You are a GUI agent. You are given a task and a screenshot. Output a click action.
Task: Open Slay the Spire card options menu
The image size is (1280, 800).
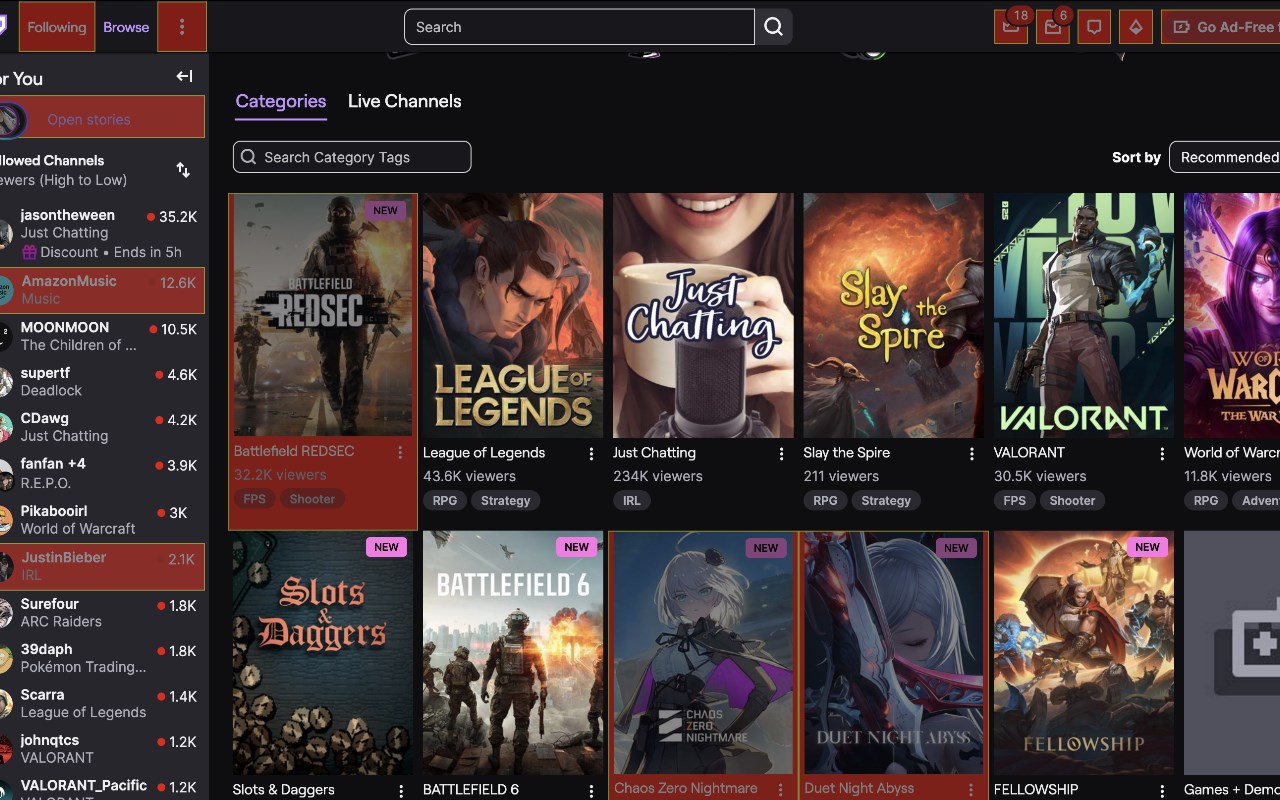pos(971,454)
